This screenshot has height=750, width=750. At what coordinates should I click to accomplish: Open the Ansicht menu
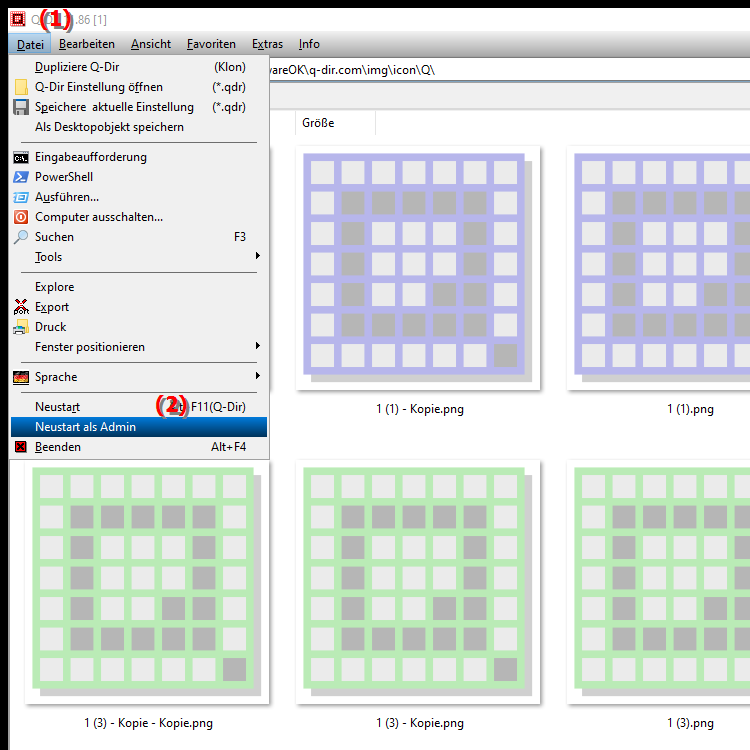(x=151, y=44)
